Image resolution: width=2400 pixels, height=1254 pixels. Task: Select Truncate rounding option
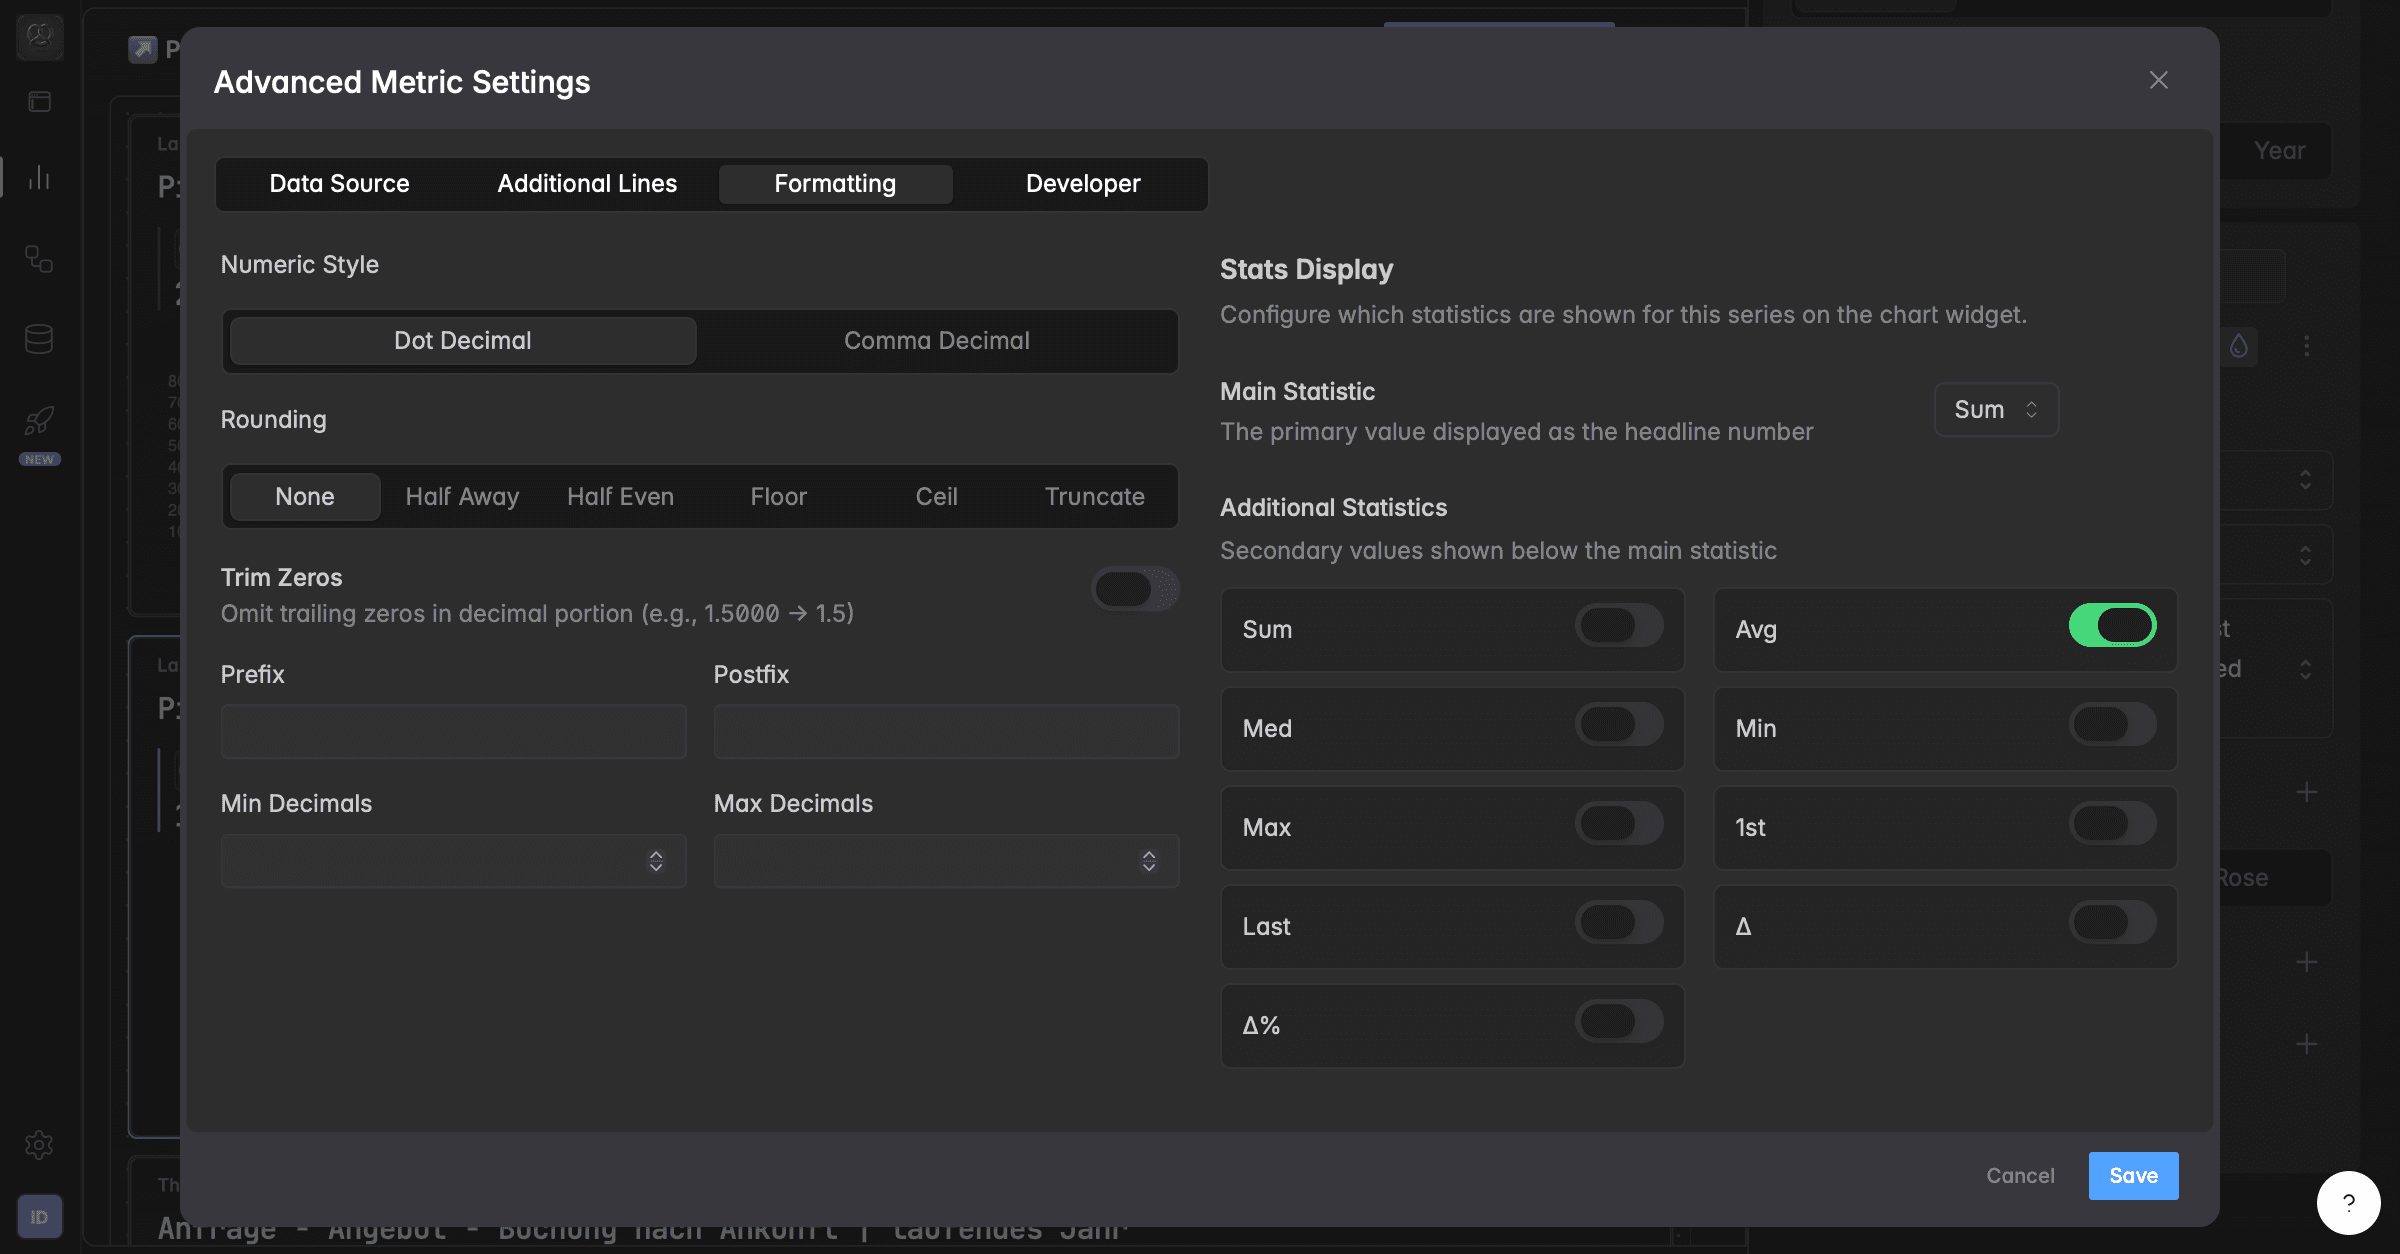click(x=1094, y=497)
